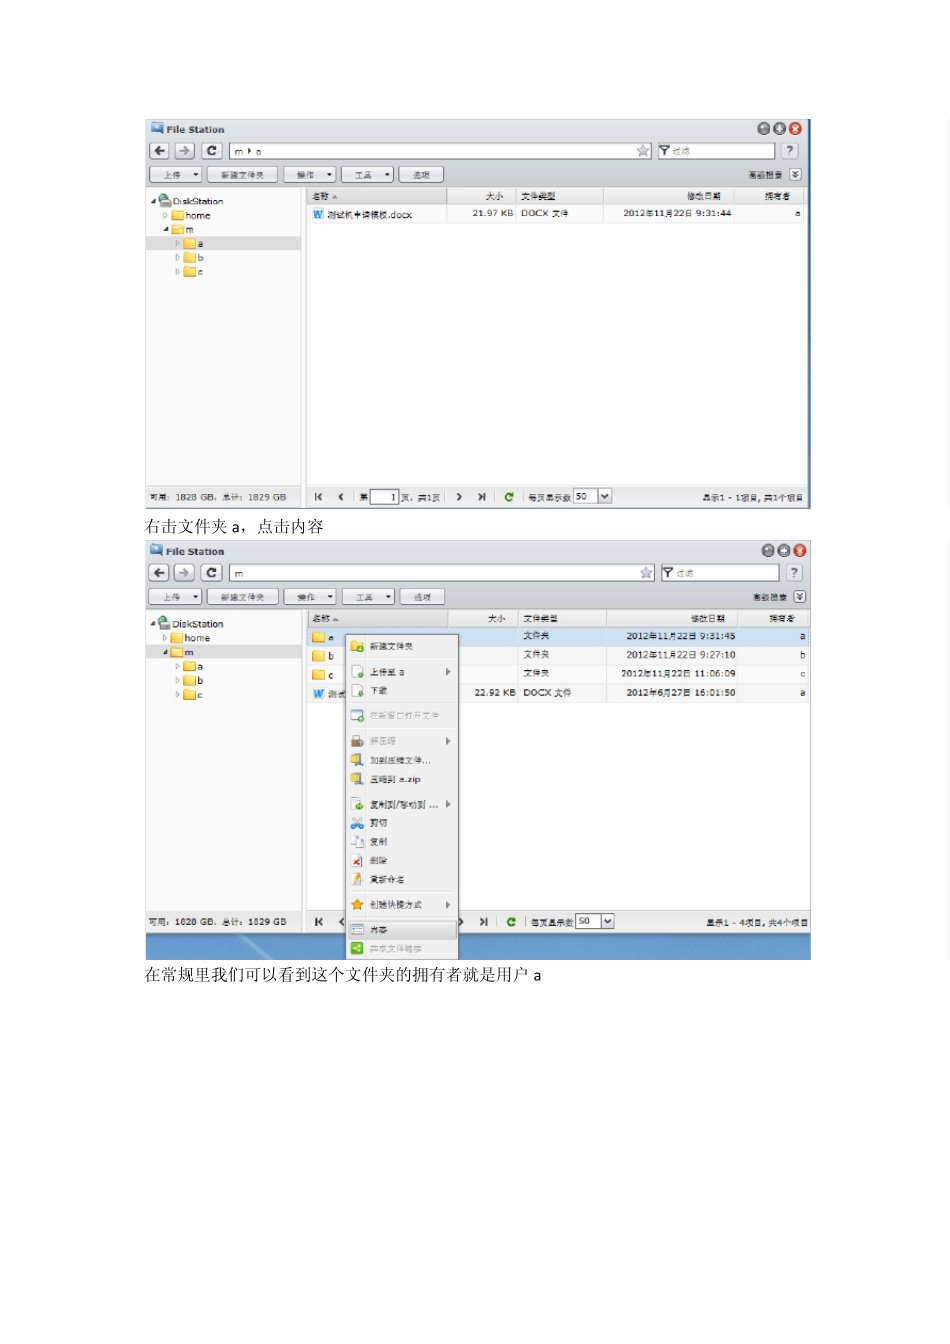This screenshot has height=1344, width=950.
Task: Sort by 修改日期 column in lower window
Action: click(671, 618)
